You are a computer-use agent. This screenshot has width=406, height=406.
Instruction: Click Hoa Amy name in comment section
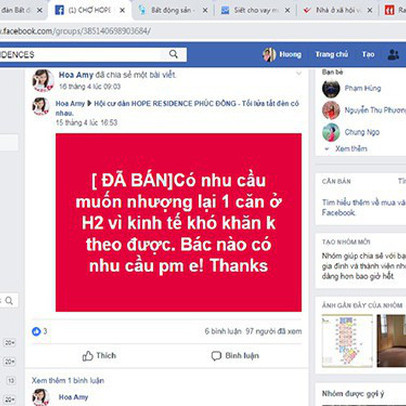tap(73, 397)
